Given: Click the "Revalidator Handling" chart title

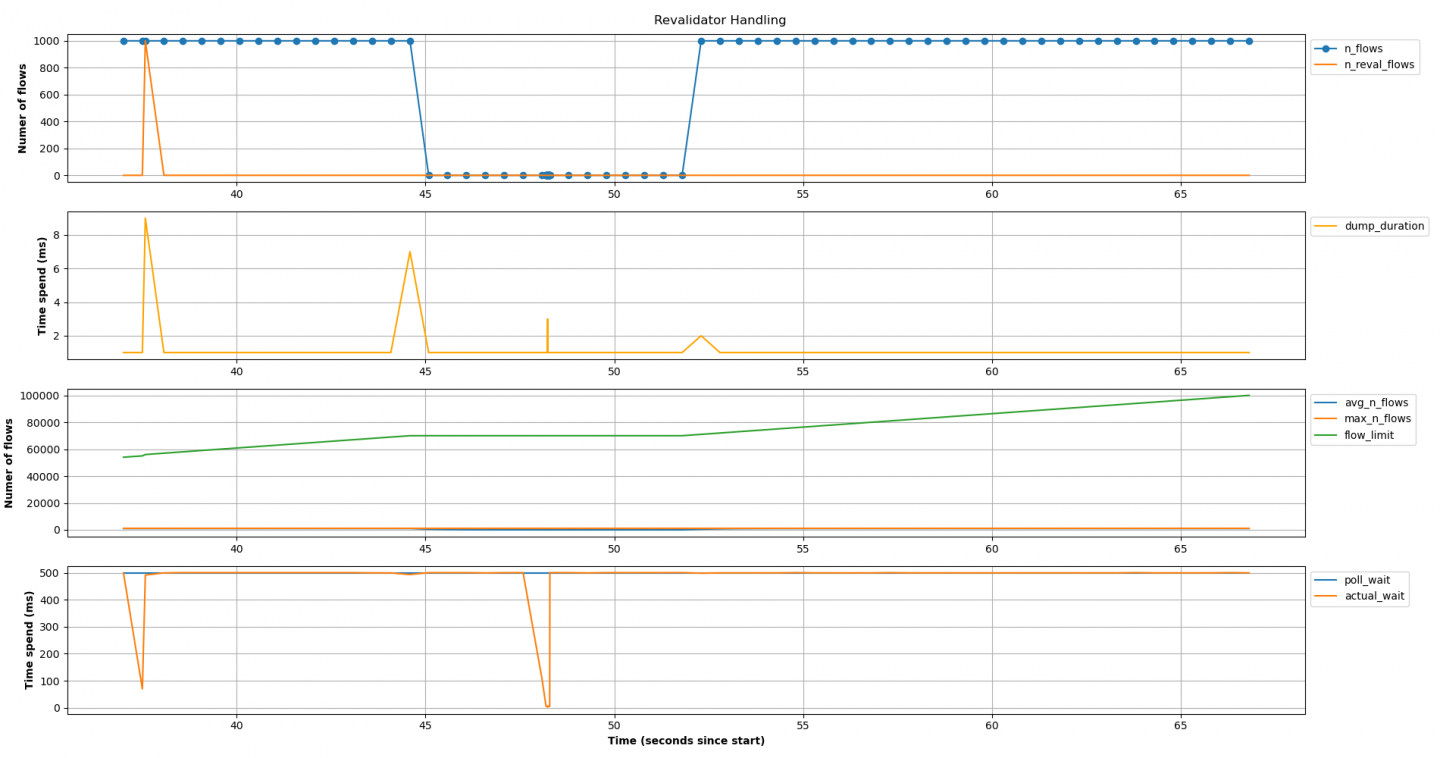Looking at the screenshot, I should coord(719,20).
